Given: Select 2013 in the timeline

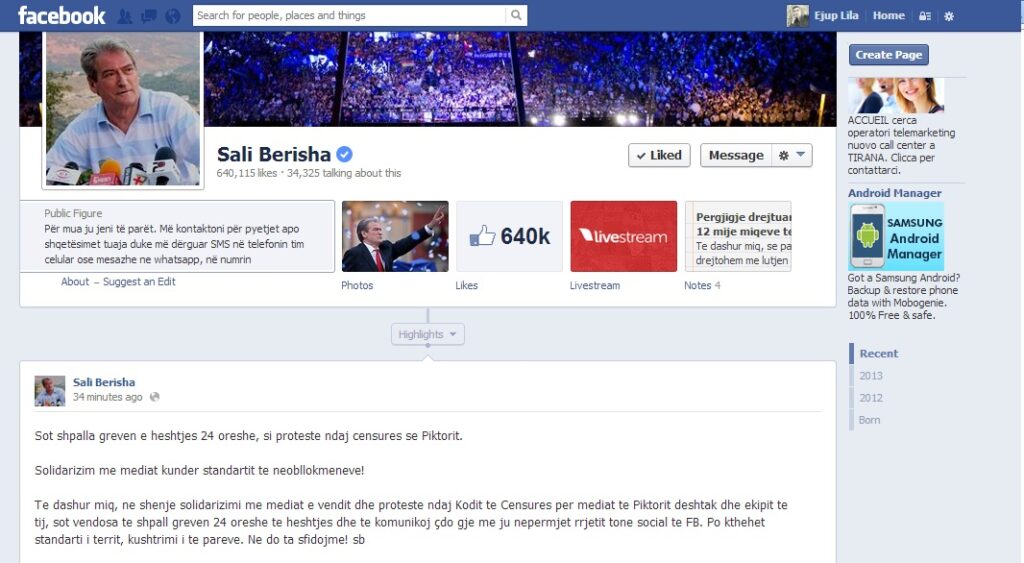Looking at the screenshot, I should click(871, 376).
